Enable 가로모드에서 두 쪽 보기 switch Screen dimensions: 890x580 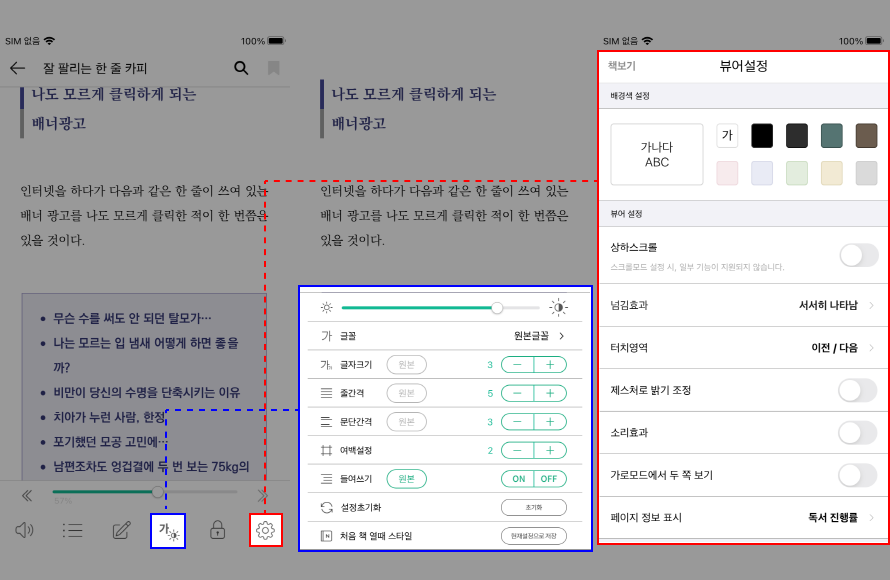tap(858, 475)
